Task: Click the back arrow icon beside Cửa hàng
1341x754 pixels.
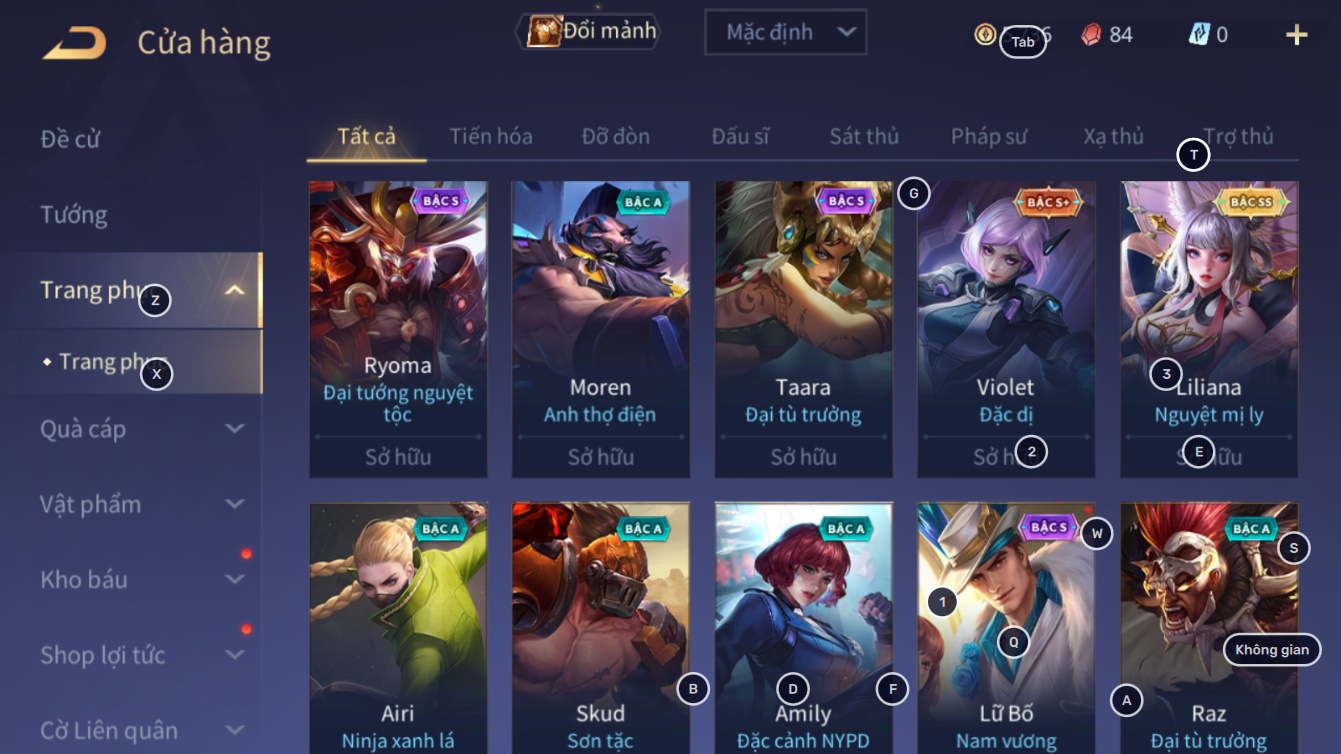Action: coord(74,43)
